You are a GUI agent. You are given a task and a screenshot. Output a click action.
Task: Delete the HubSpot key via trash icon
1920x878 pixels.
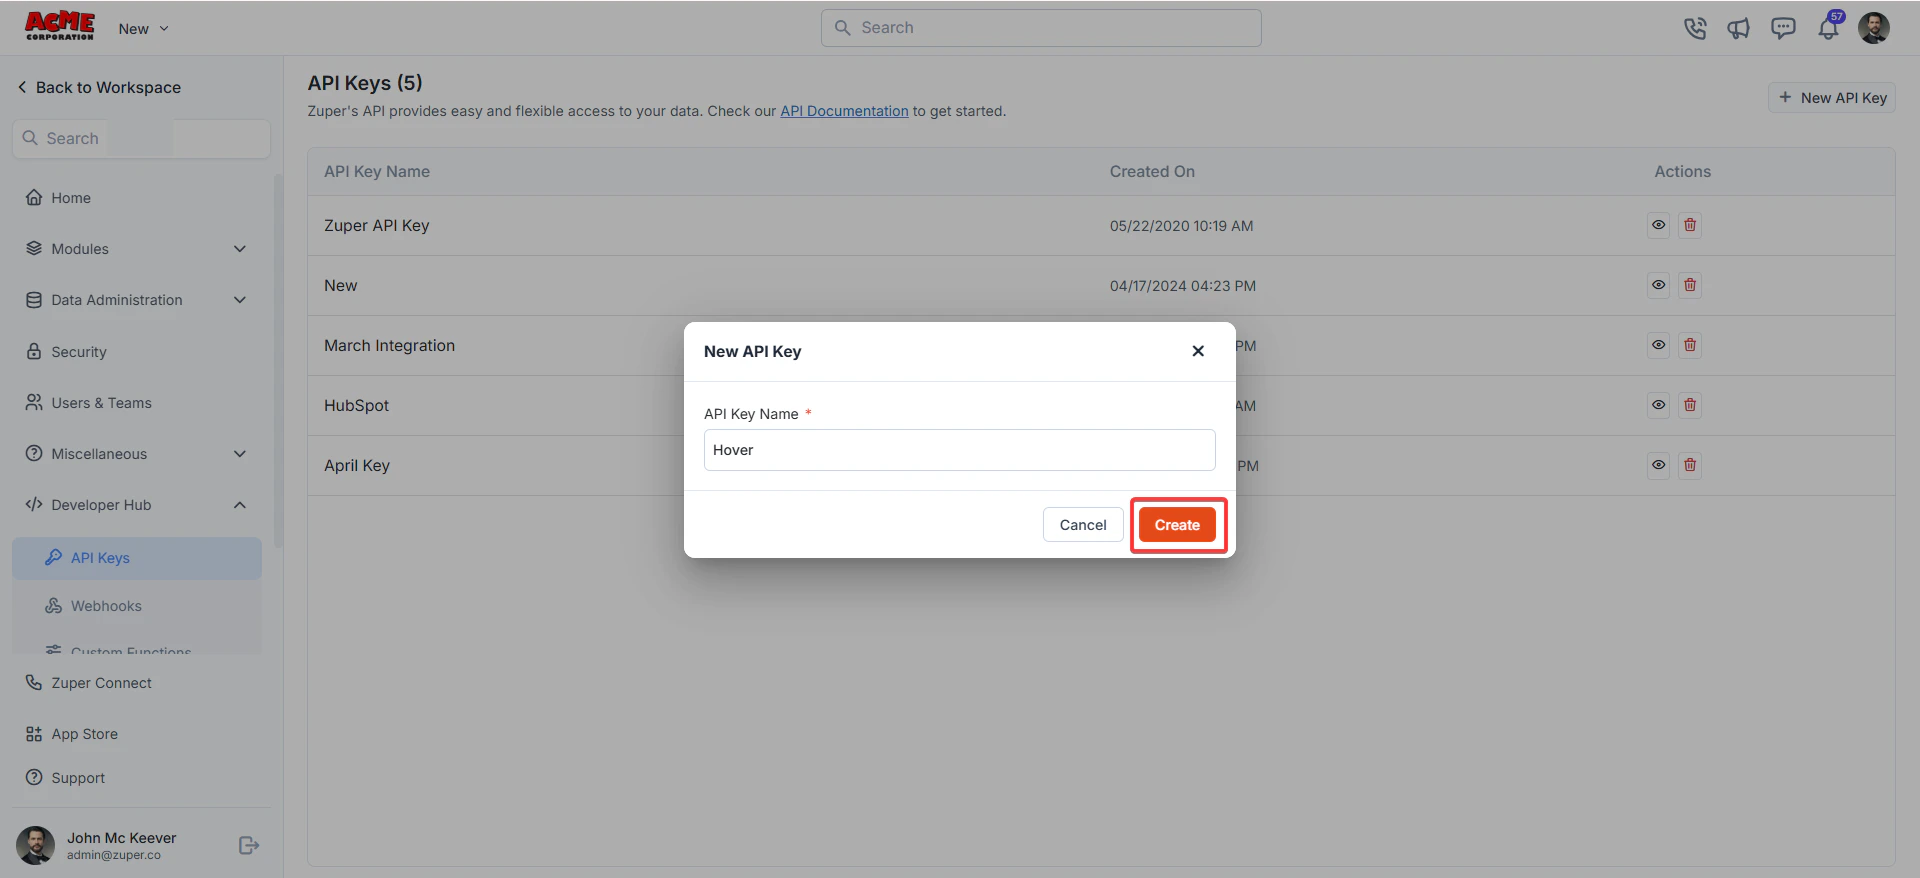pyautogui.click(x=1690, y=405)
